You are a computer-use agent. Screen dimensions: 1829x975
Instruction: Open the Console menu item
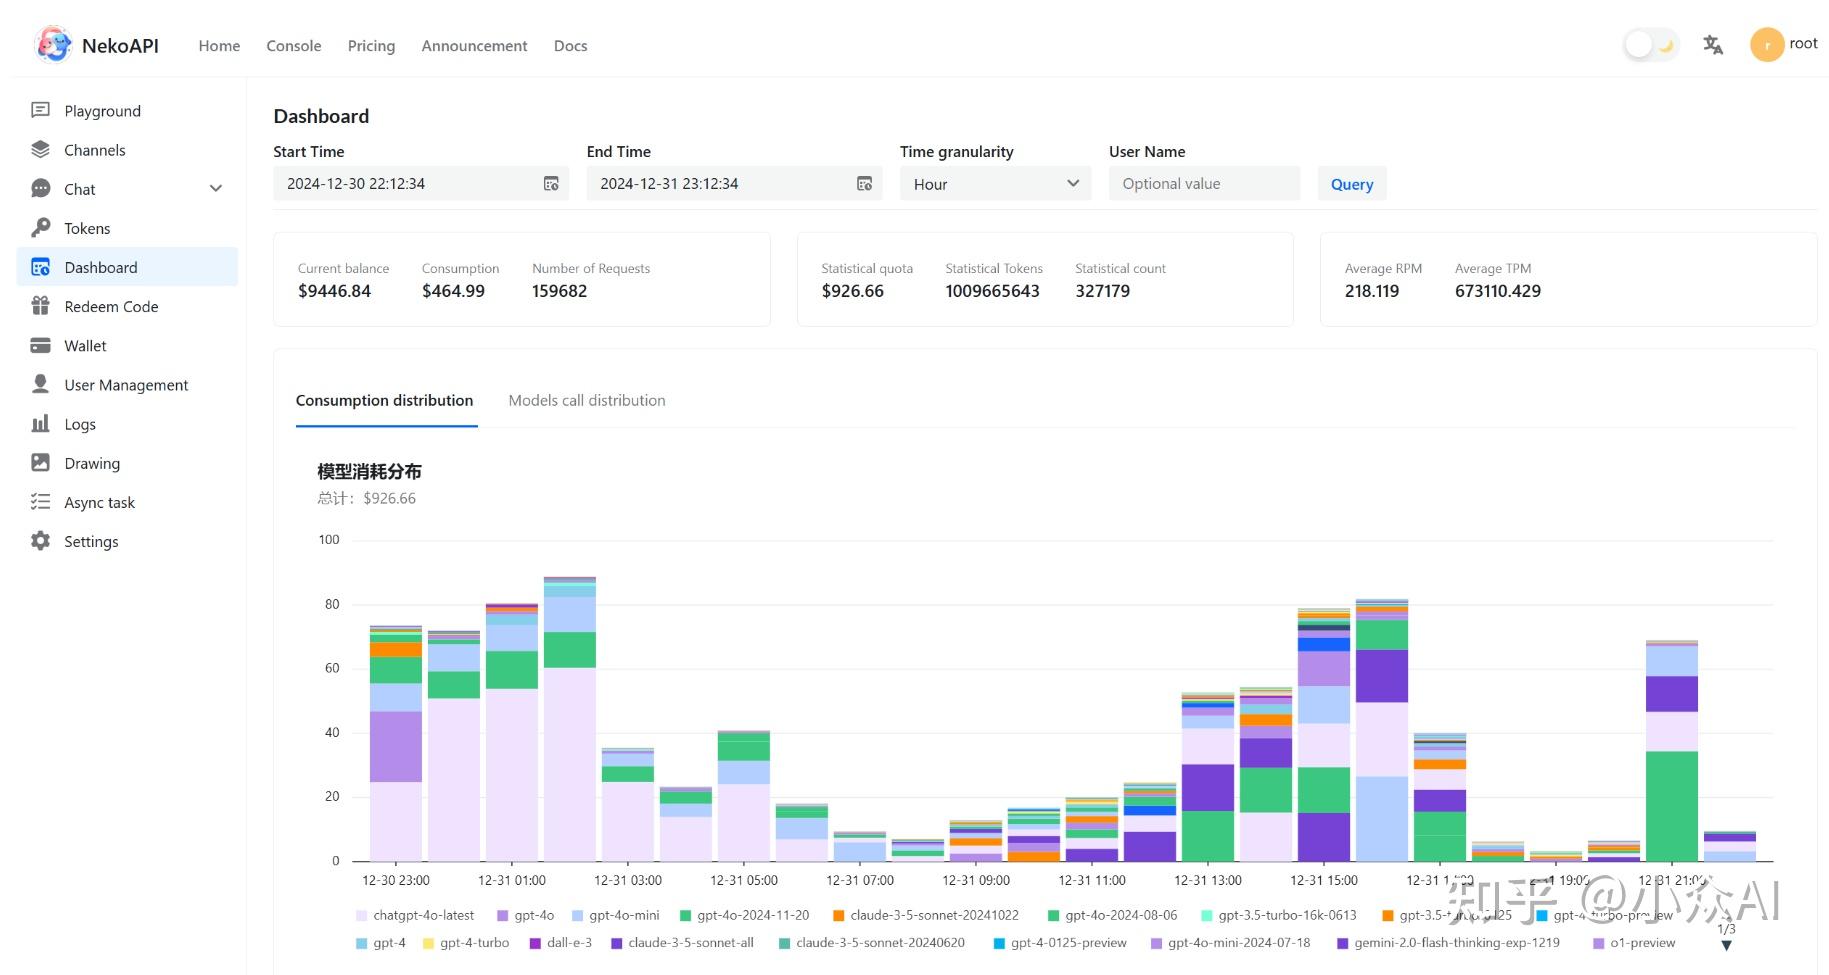[293, 45]
